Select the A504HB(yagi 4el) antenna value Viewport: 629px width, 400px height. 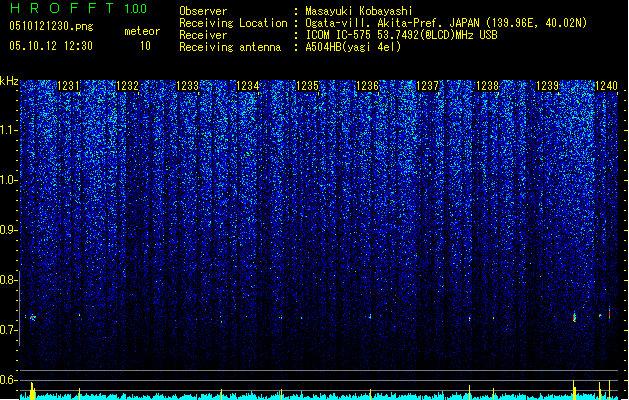pyautogui.click(x=353, y=47)
